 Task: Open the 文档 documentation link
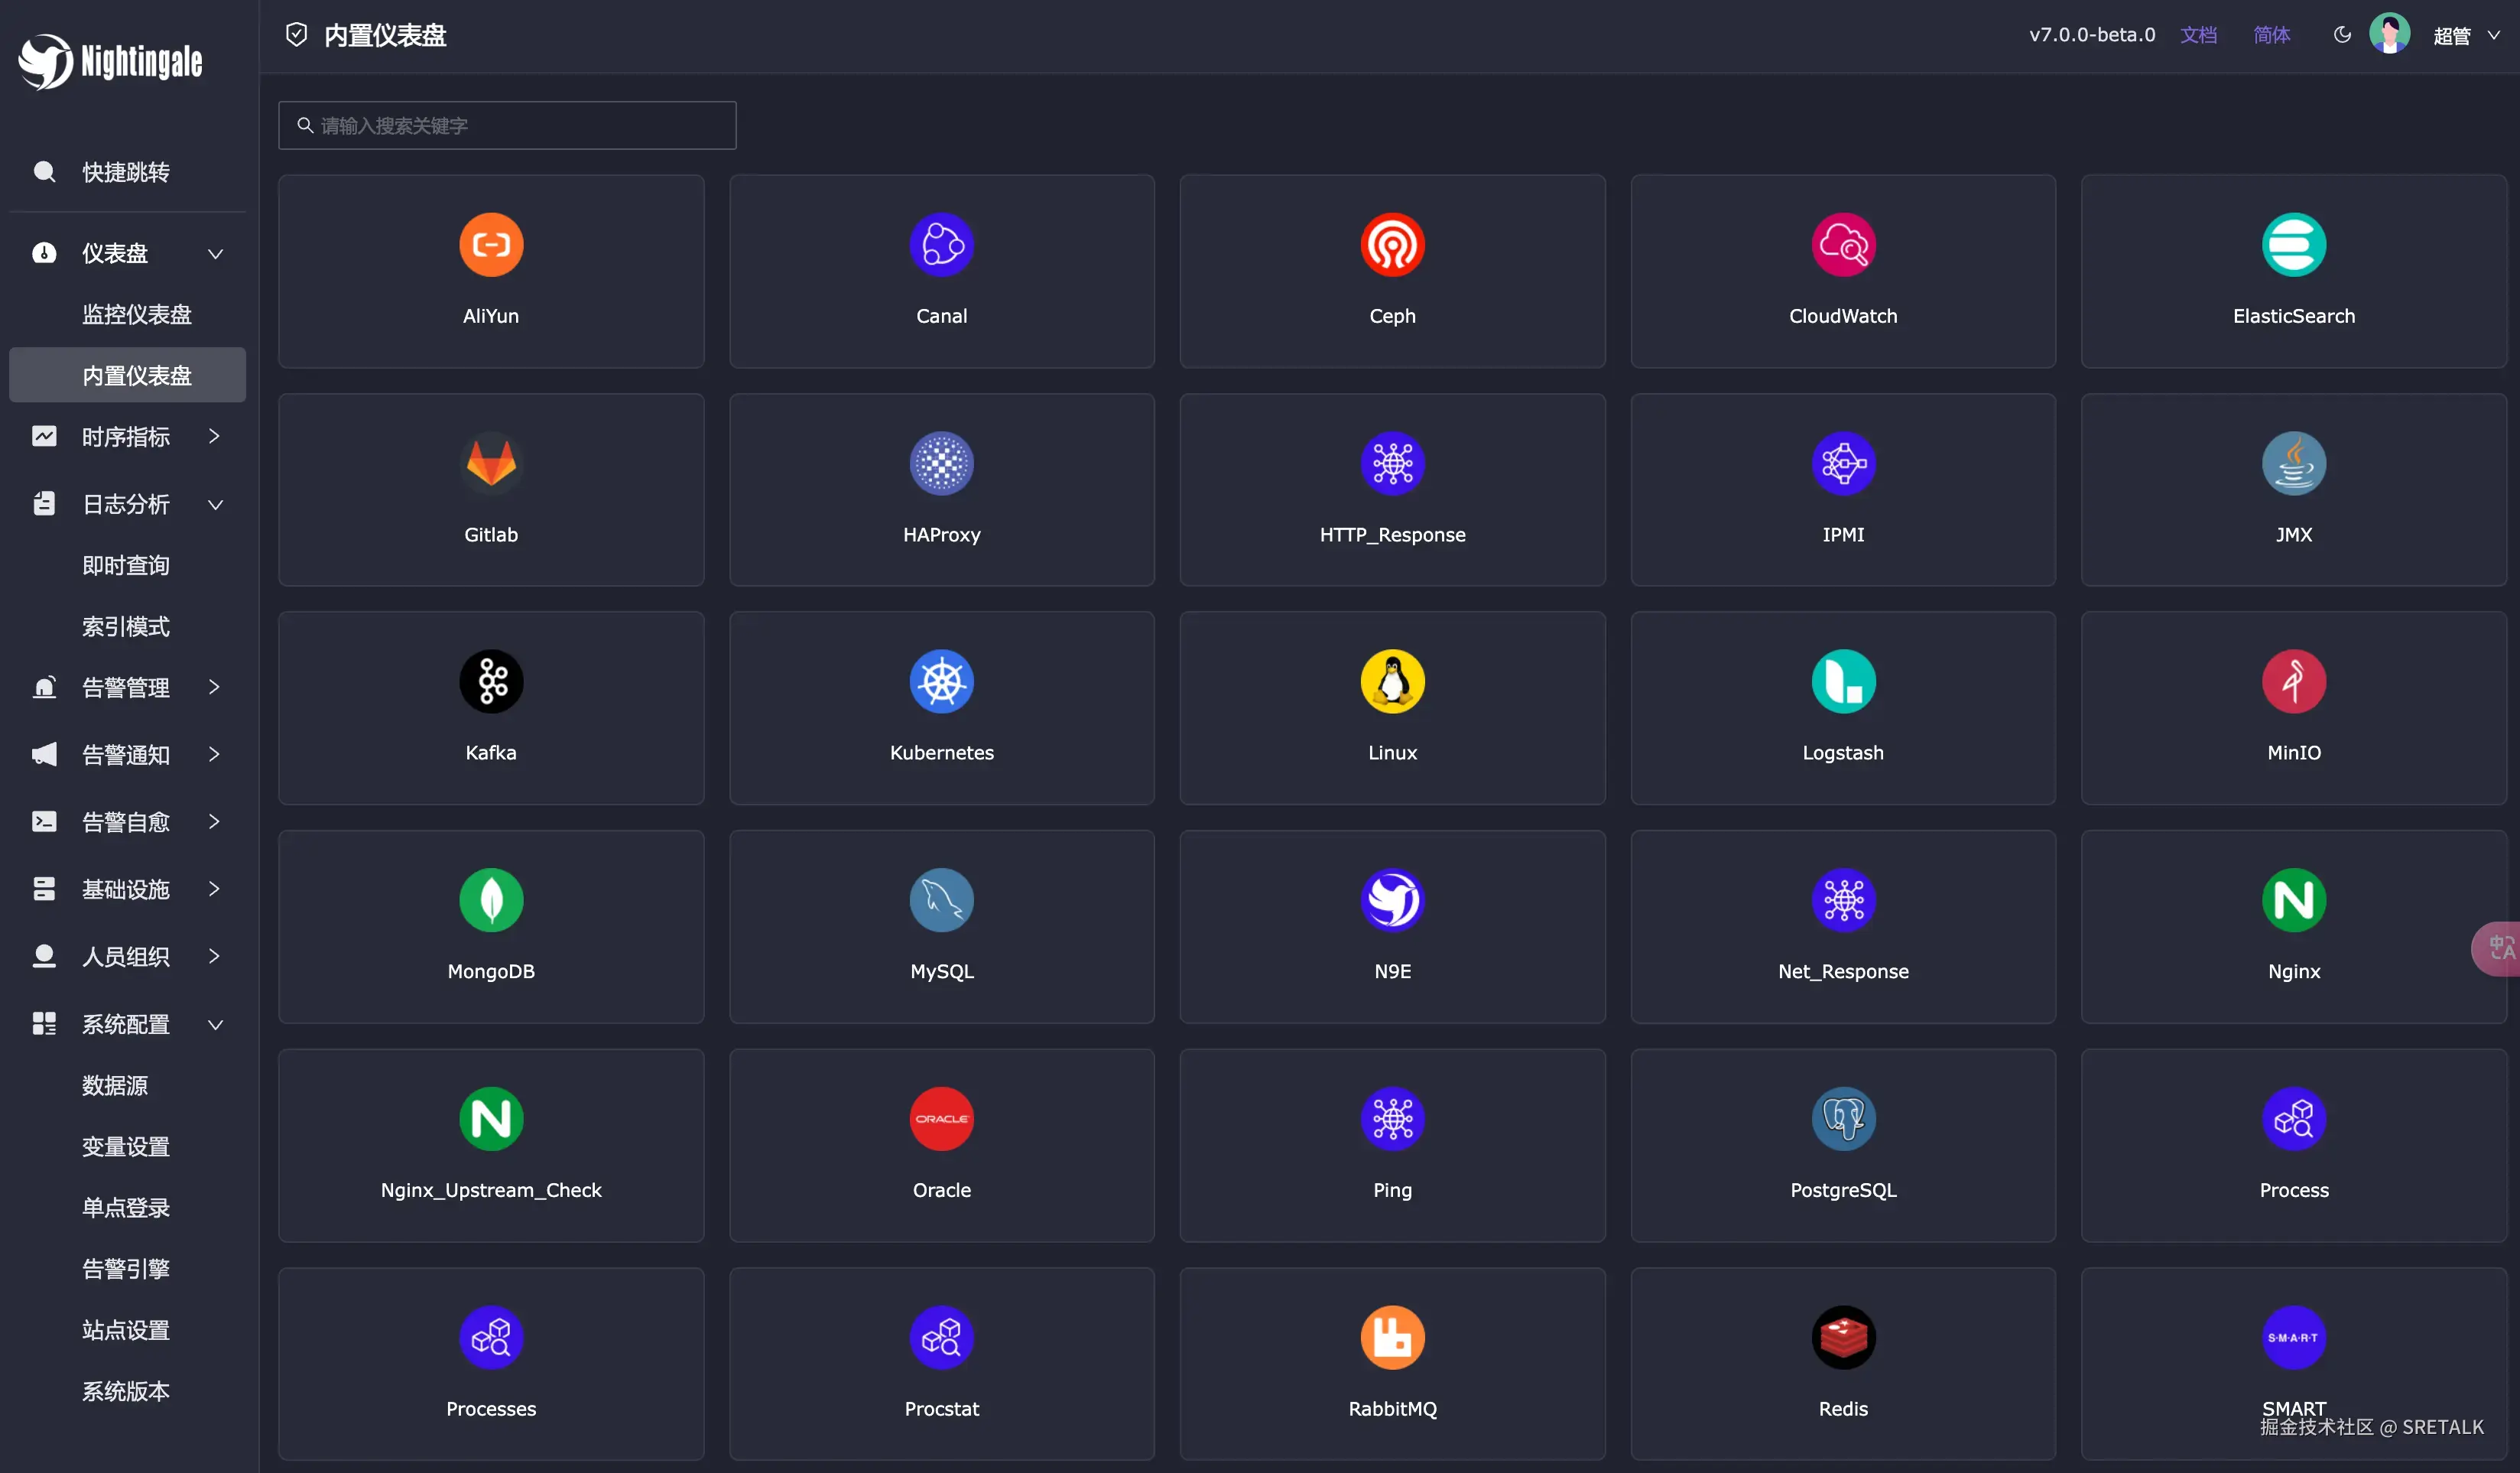pos(2198,35)
